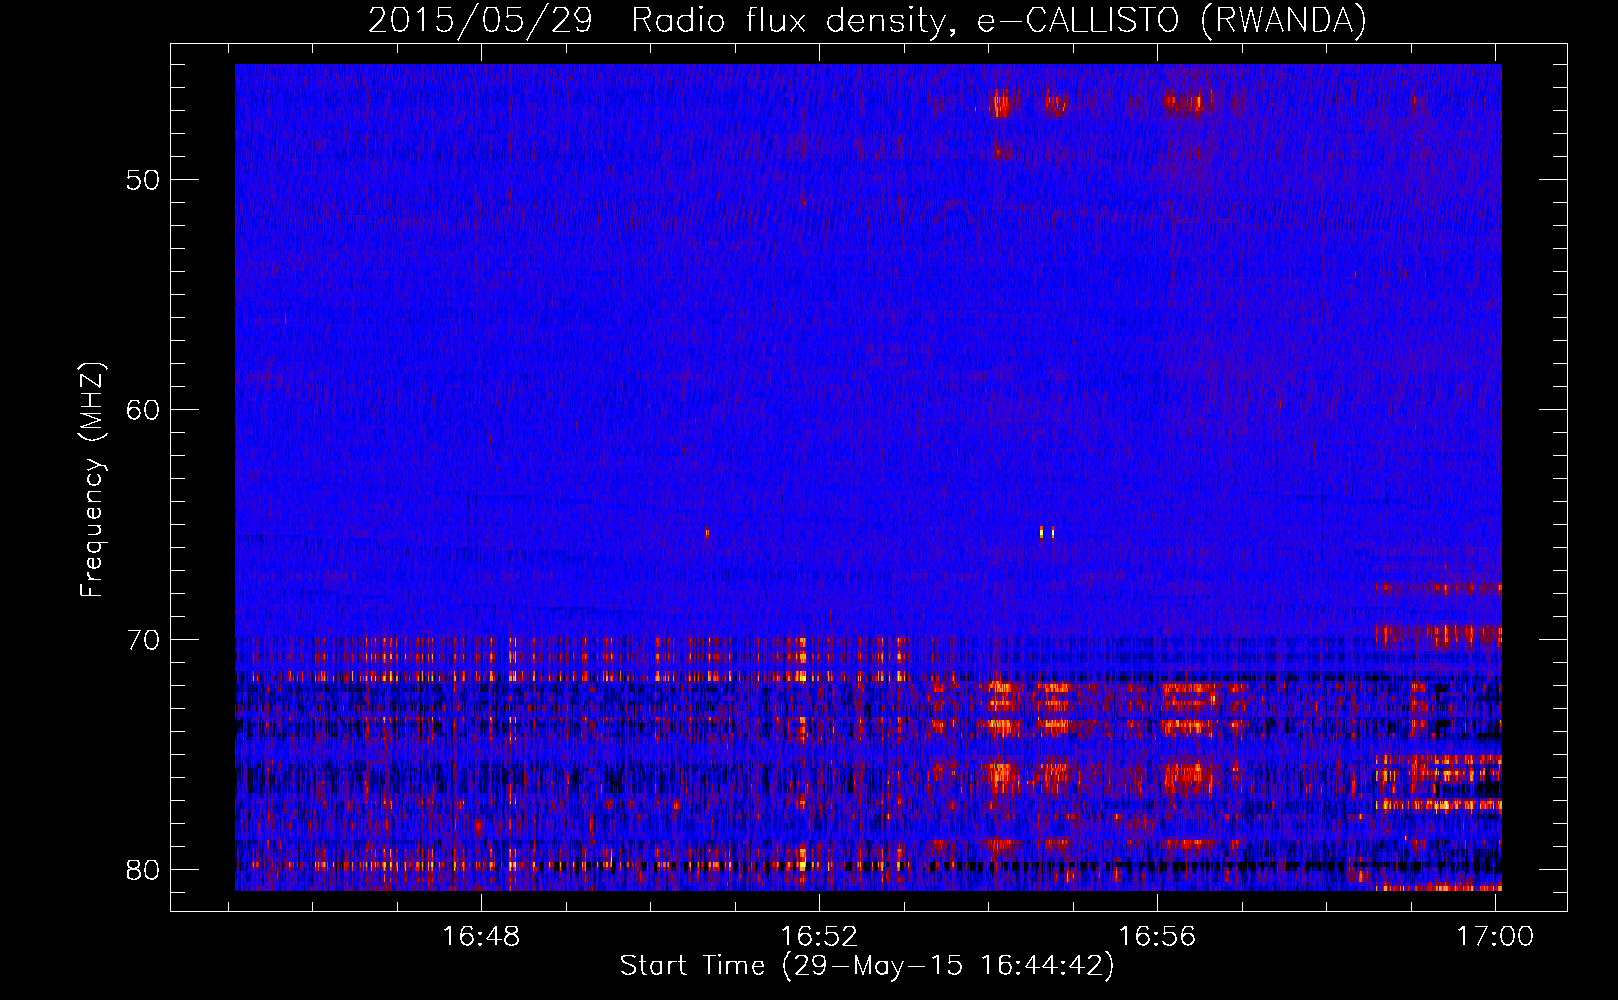Click the "60" frequency tick label
The image size is (1618, 1000).
[x=143, y=410]
